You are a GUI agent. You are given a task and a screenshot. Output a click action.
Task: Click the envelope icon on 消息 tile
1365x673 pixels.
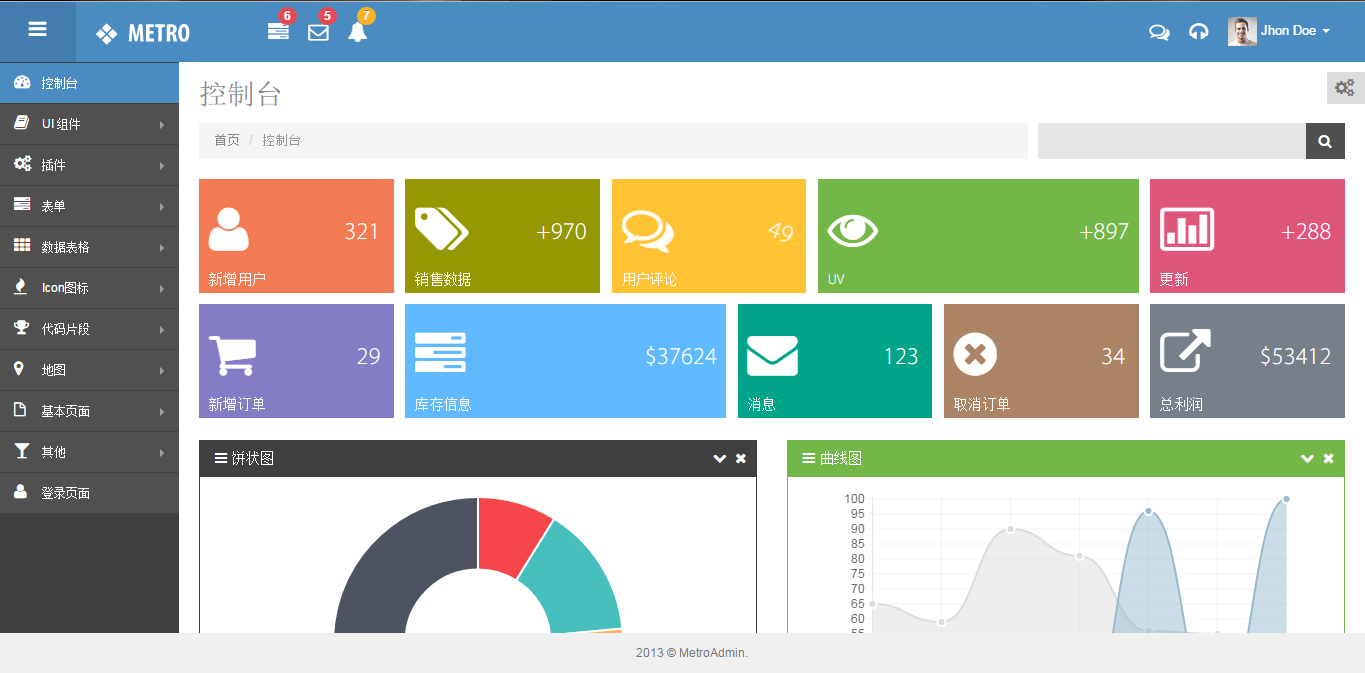pos(772,356)
